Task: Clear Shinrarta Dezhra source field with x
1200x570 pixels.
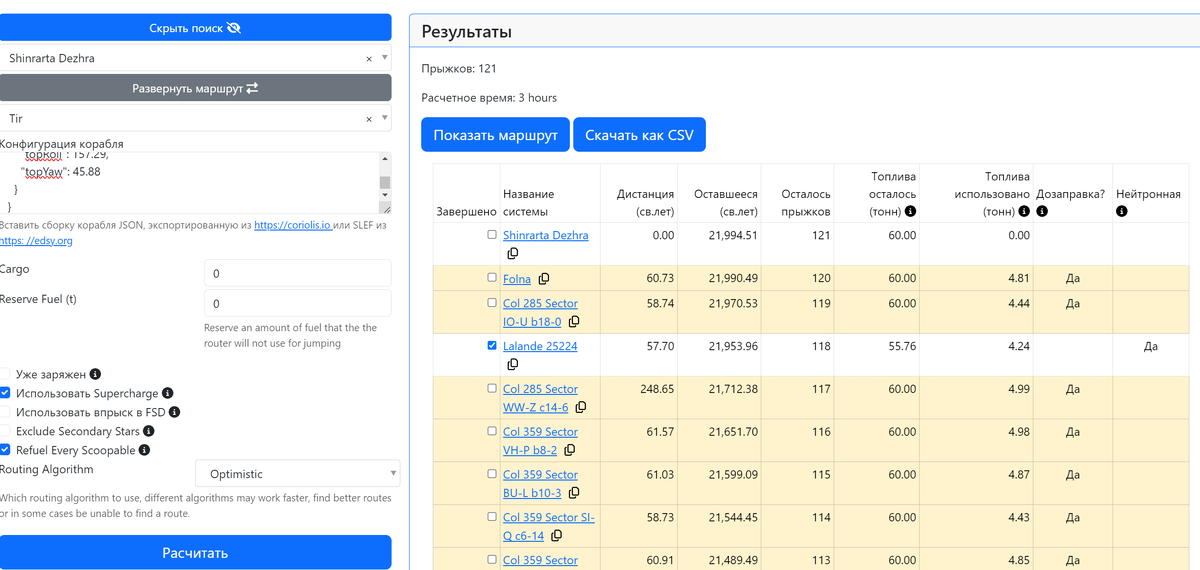Action: point(369,59)
